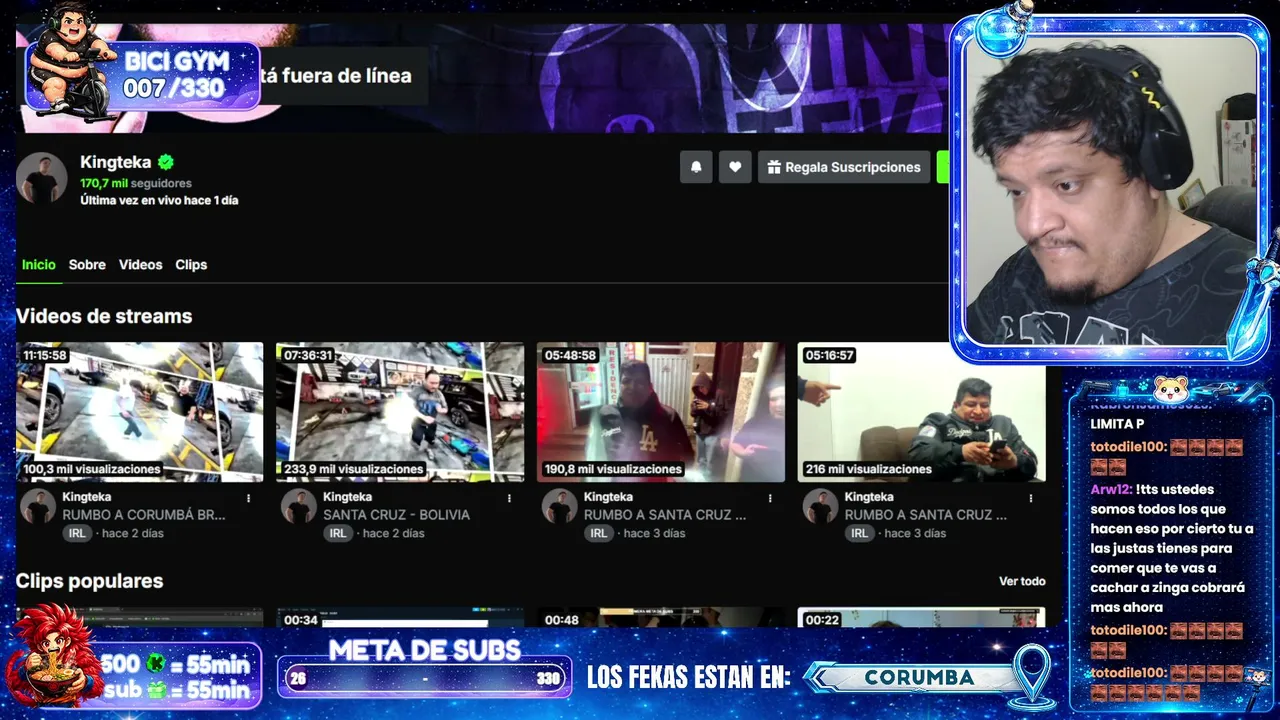Screen dimensions: 1280x720
Task: Click the streamer webcam feed
Action: tap(1110, 190)
